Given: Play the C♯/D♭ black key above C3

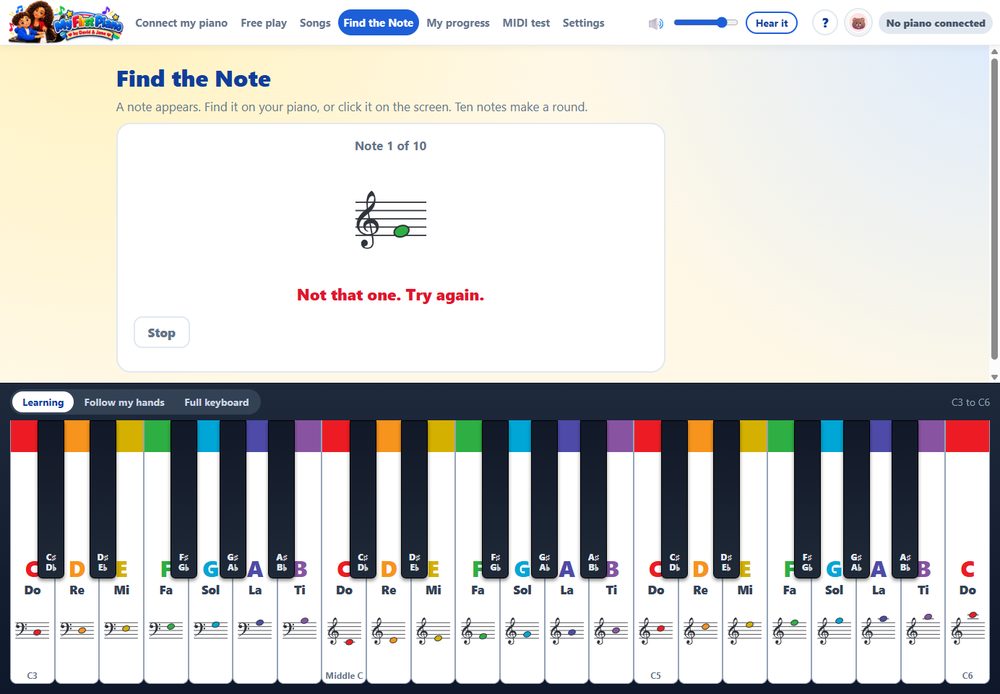Looking at the screenshot, I should (51, 498).
